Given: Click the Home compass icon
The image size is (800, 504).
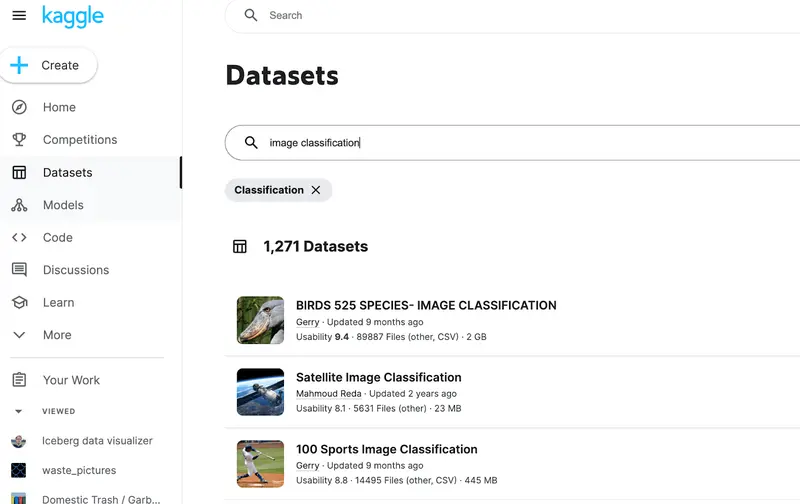Looking at the screenshot, I should pos(19,107).
